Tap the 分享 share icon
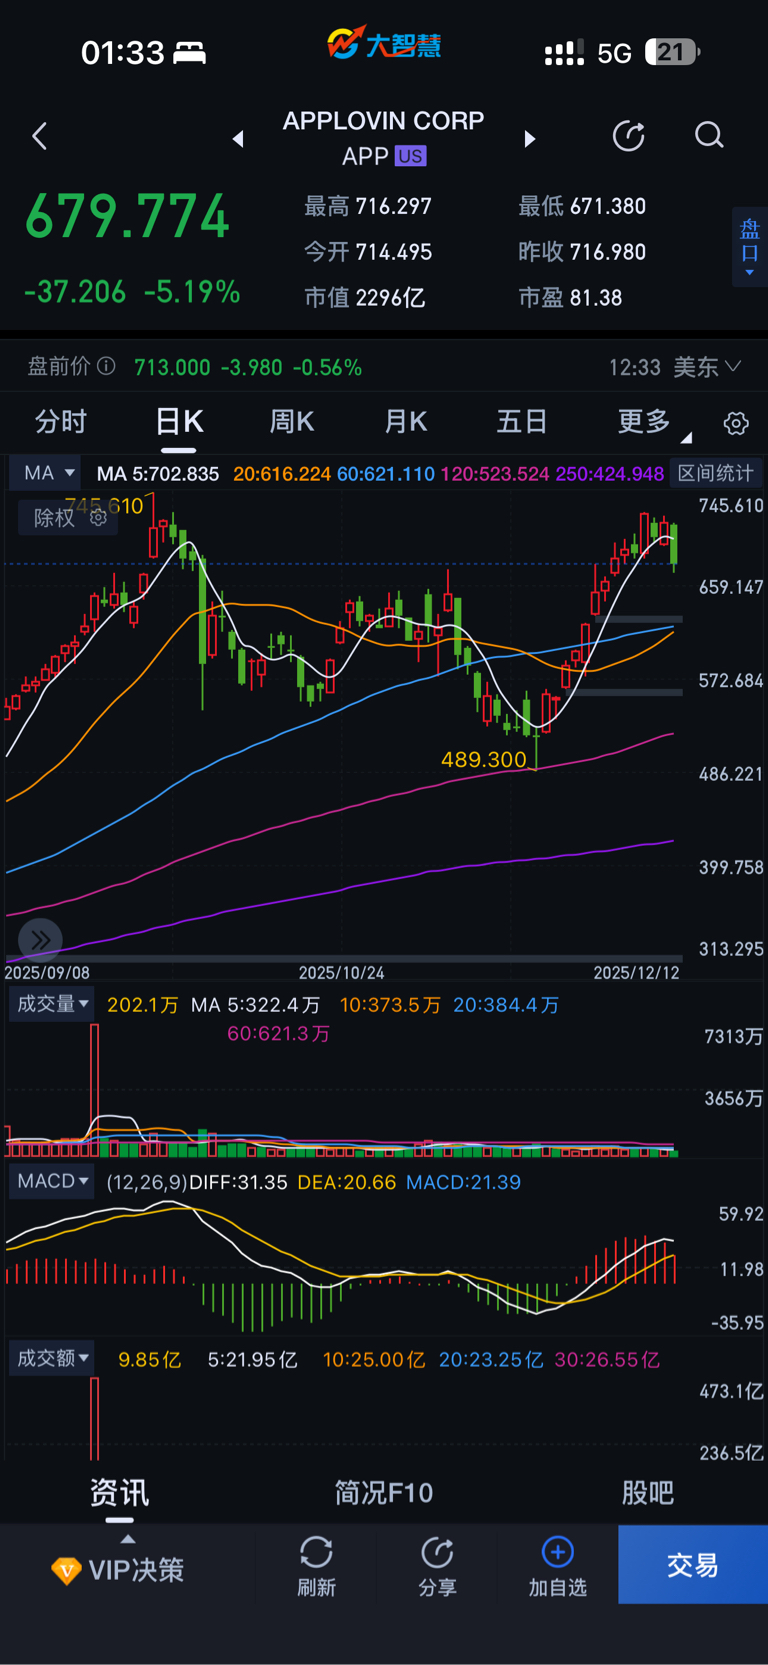The width and height of the screenshot is (768, 1665). pyautogui.click(x=437, y=1552)
